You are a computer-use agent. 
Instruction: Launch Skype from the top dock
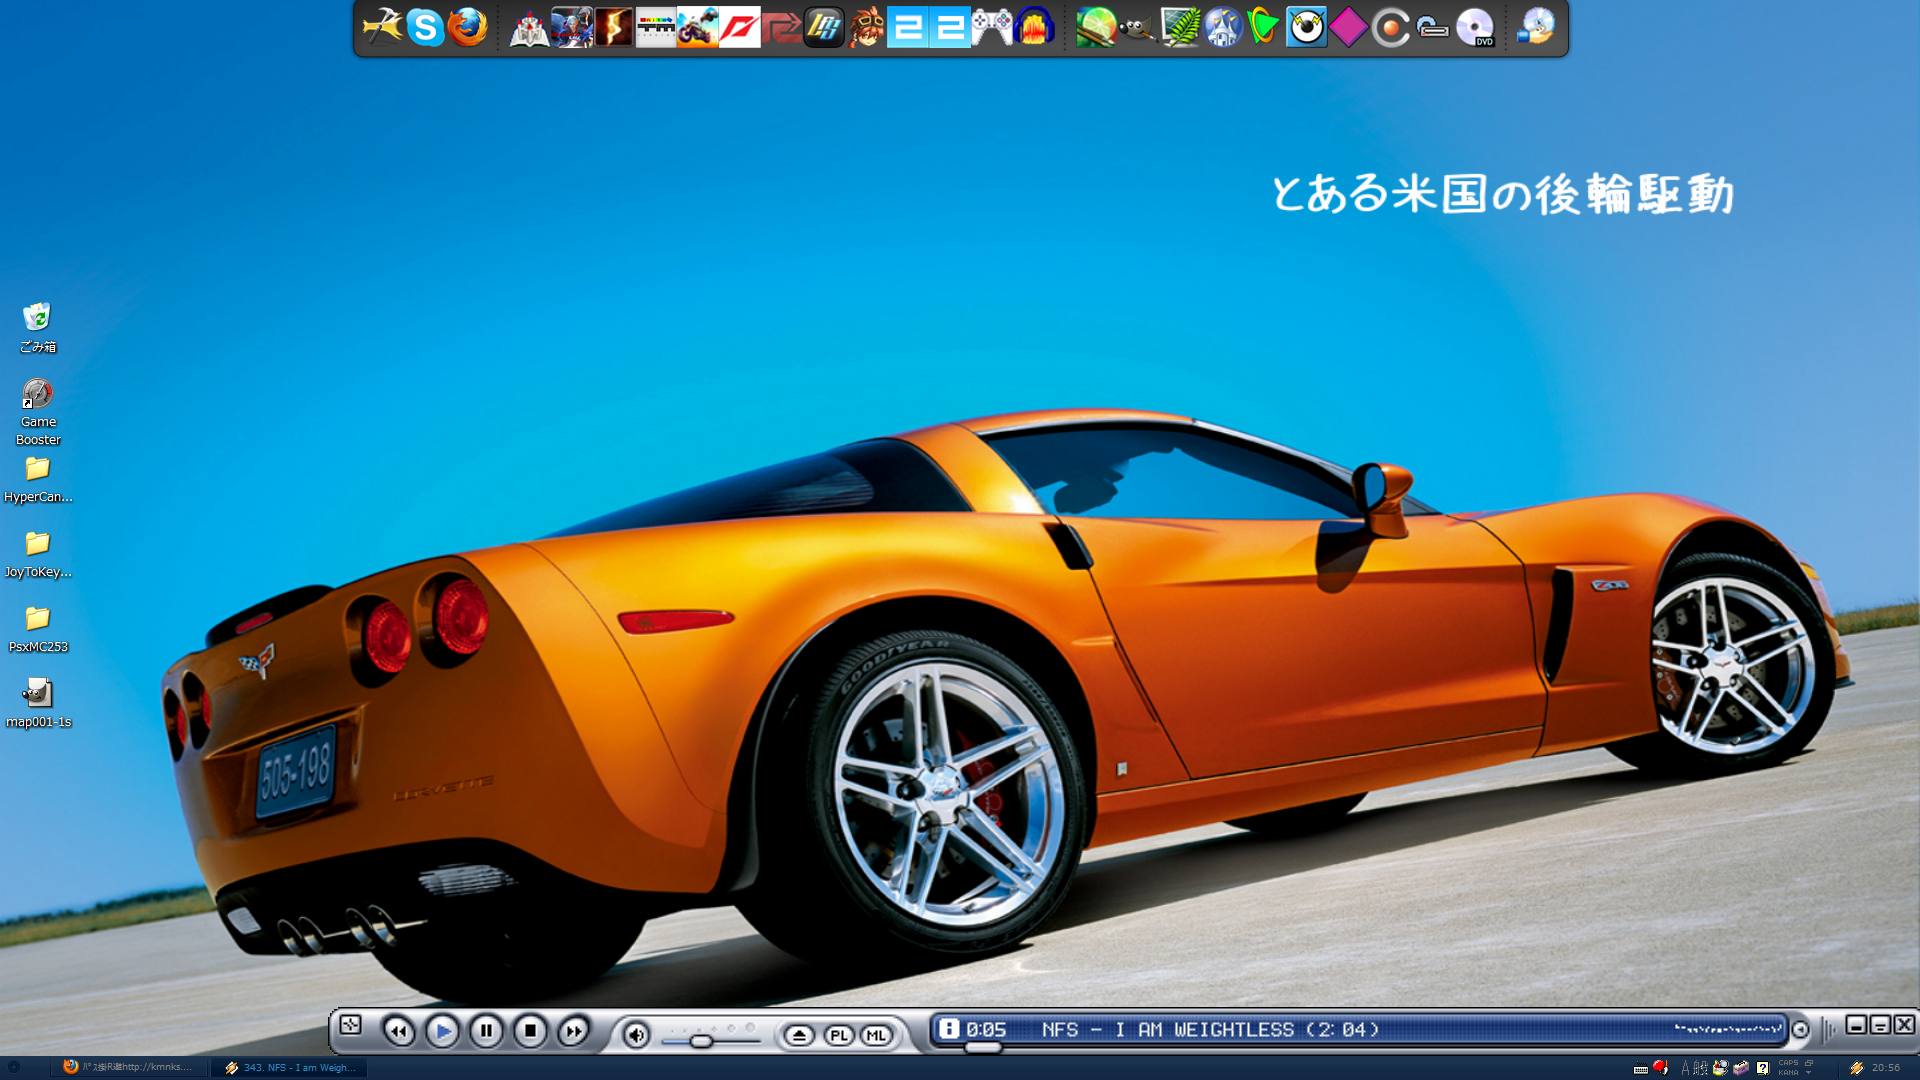pyautogui.click(x=425, y=28)
